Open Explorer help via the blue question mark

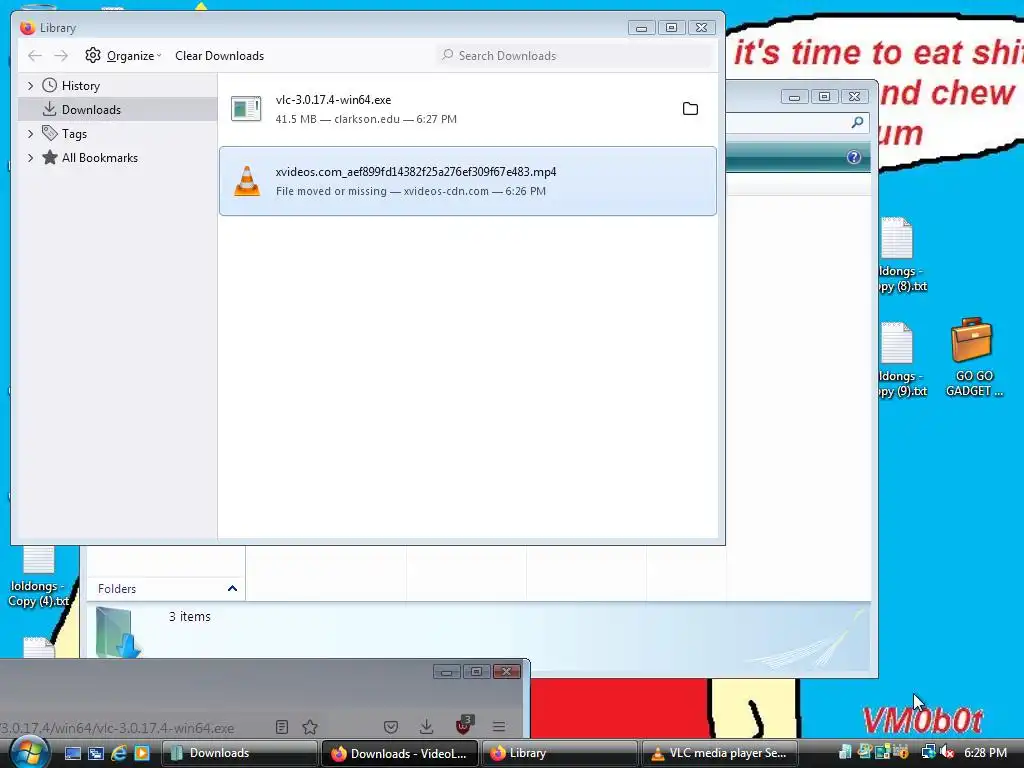854,157
